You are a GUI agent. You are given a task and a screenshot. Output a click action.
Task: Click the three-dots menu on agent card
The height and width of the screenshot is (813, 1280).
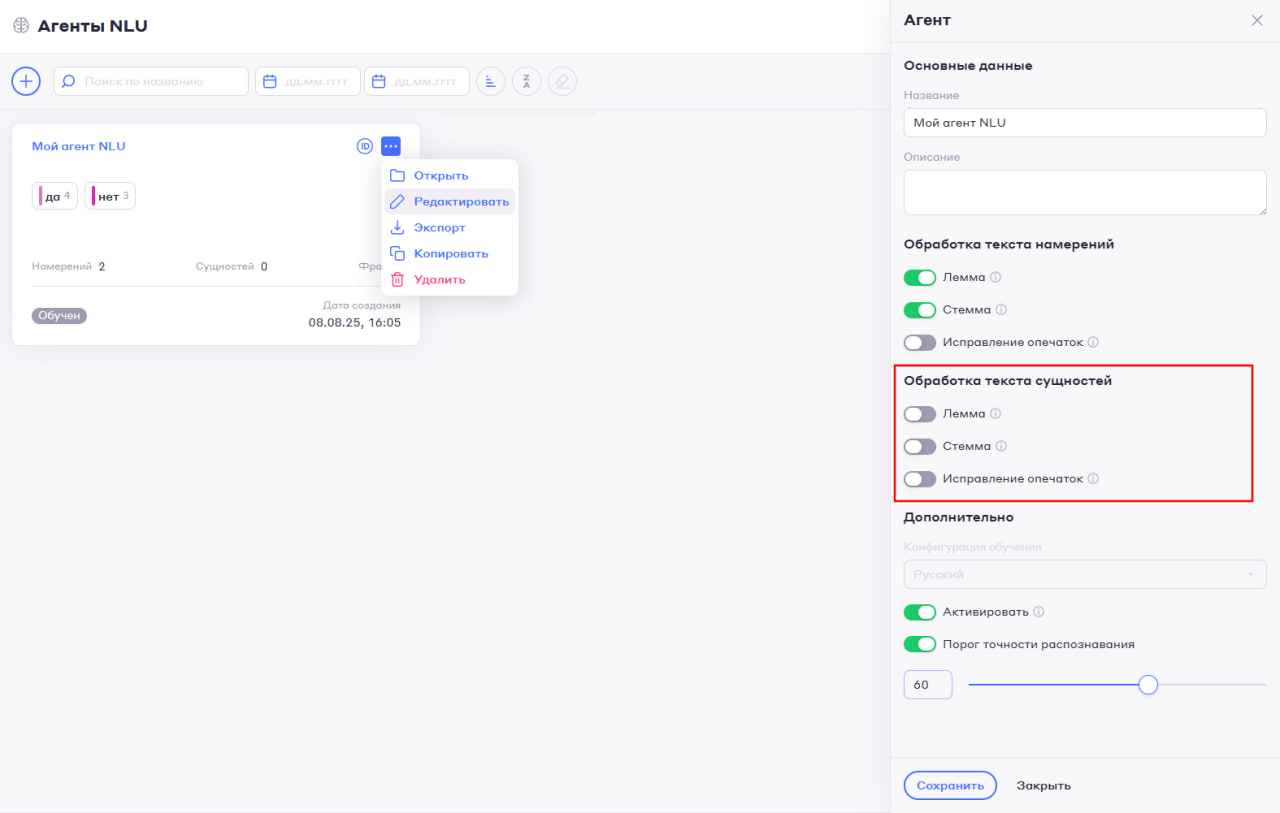click(x=391, y=146)
